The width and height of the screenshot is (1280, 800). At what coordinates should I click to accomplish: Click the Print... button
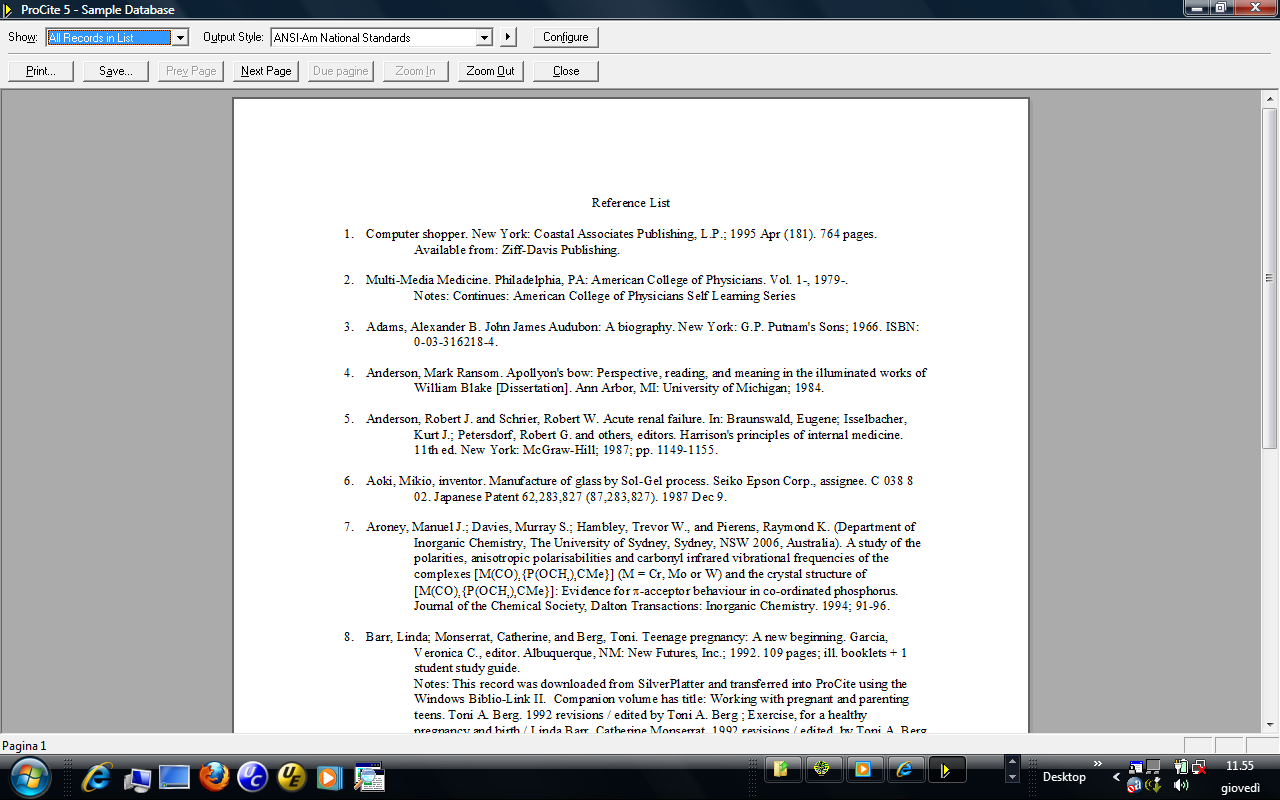(x=40, y=71)
